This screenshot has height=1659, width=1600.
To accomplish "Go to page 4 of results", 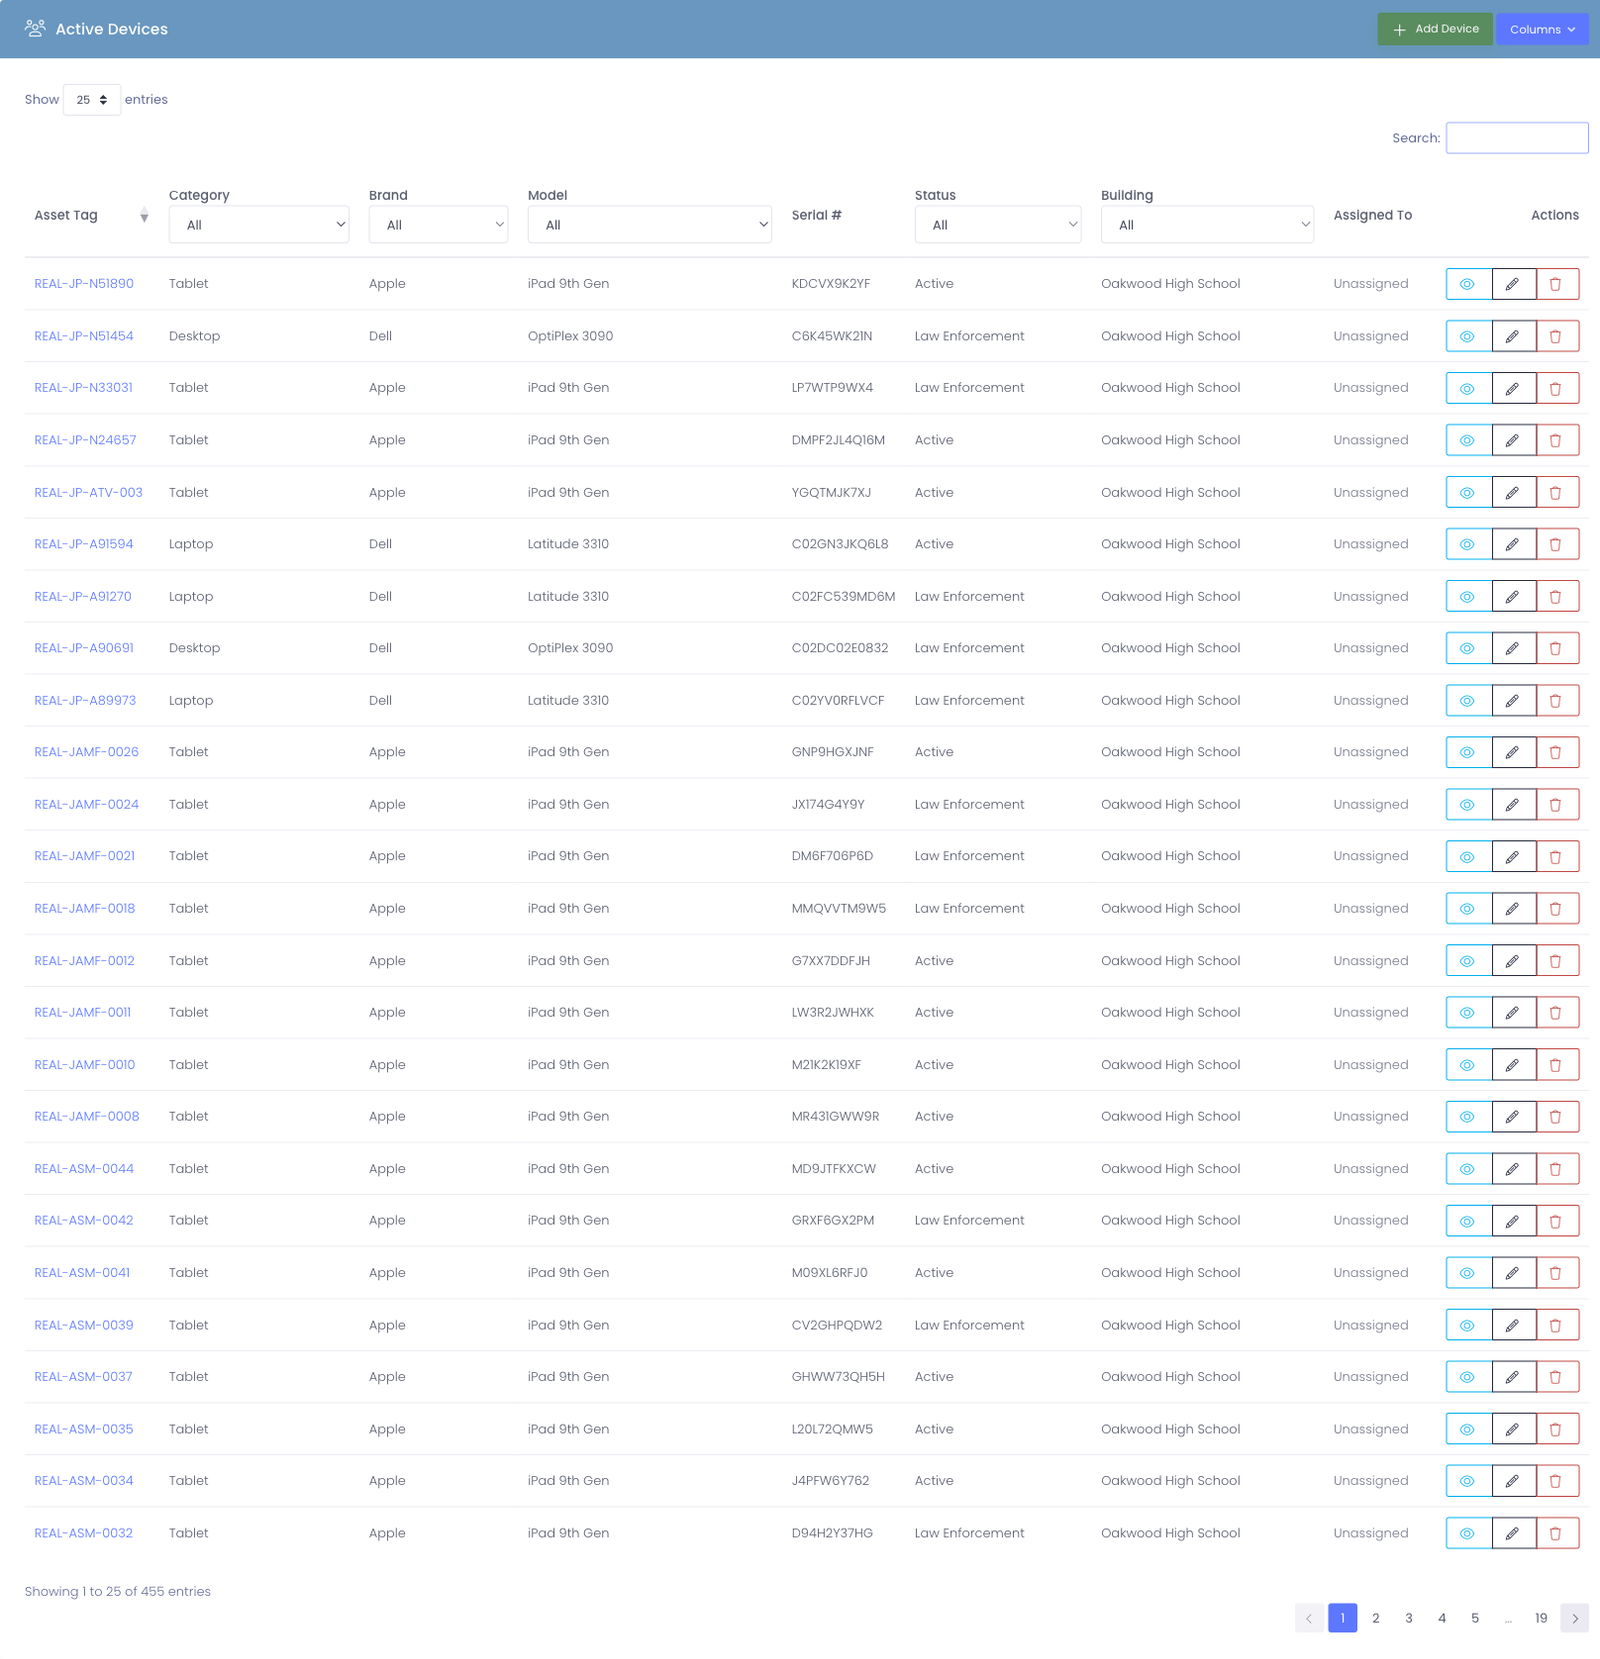I will 1442,1618.
